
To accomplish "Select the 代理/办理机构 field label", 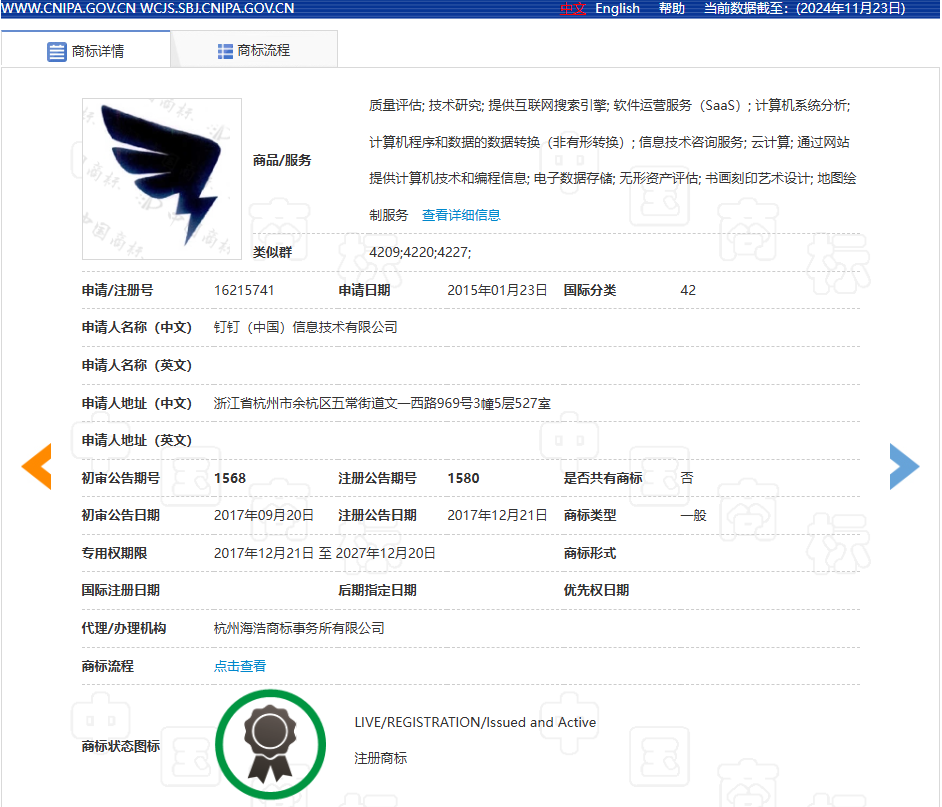I will tap(124, 629).
